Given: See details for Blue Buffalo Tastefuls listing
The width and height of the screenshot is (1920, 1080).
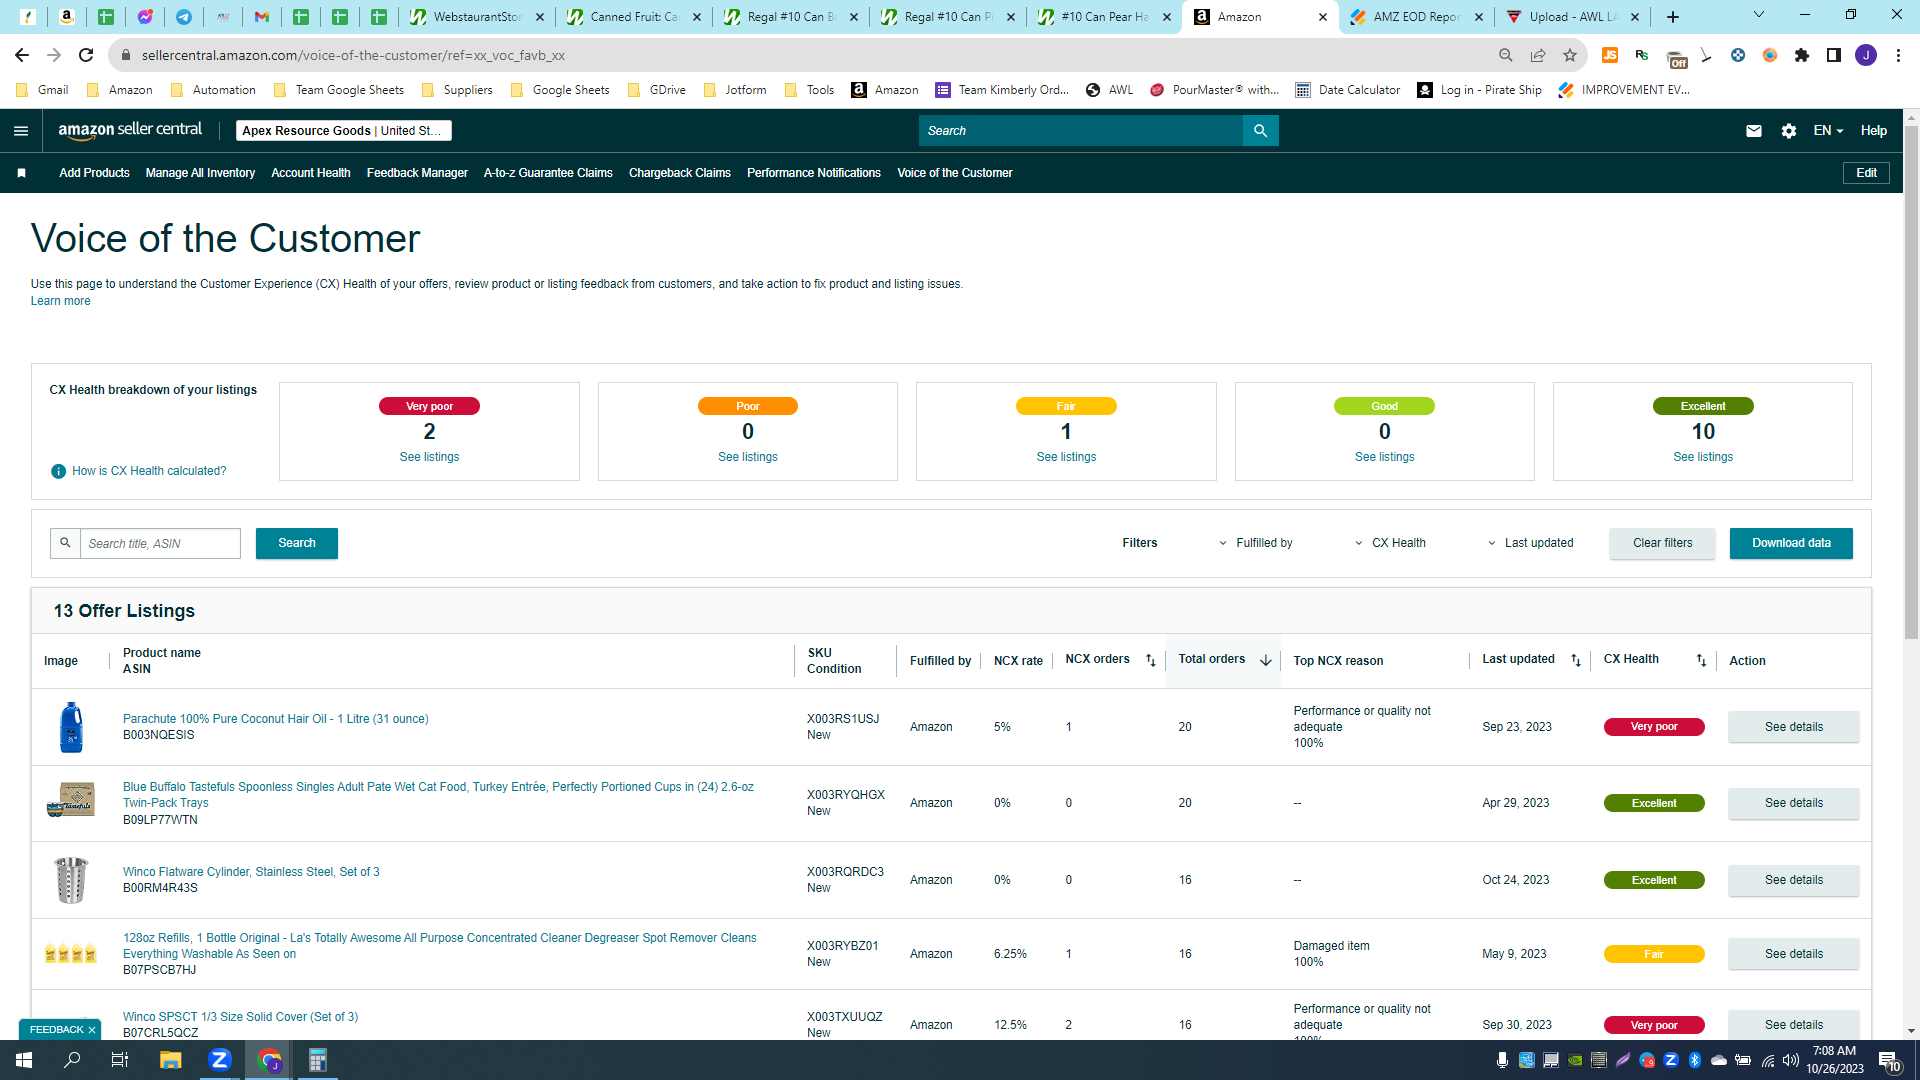Looking at the screenshot, I should click(1793, 803).
